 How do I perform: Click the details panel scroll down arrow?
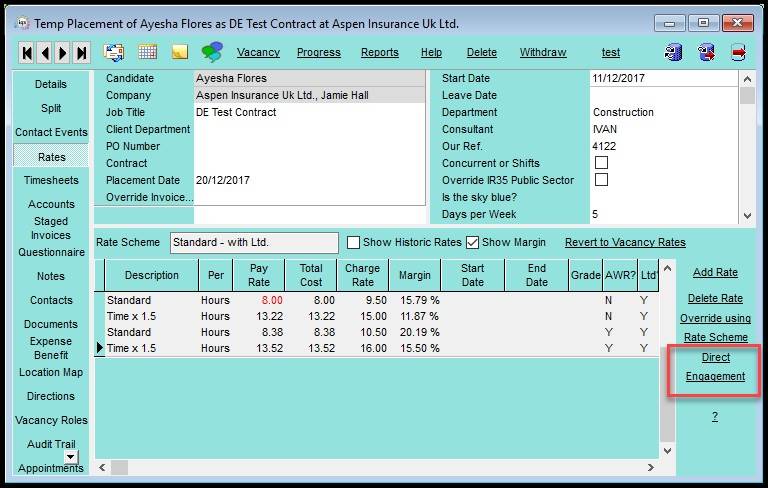click(x=747, y=215)
